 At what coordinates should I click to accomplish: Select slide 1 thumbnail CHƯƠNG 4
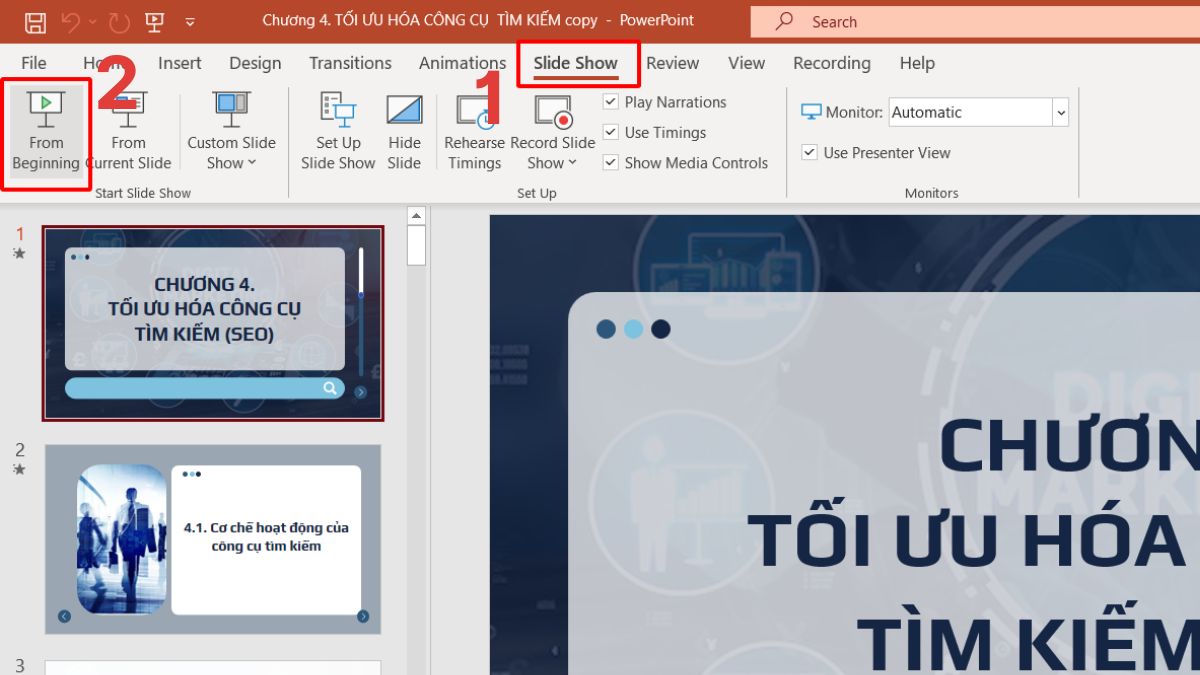[x=213, y=323]
